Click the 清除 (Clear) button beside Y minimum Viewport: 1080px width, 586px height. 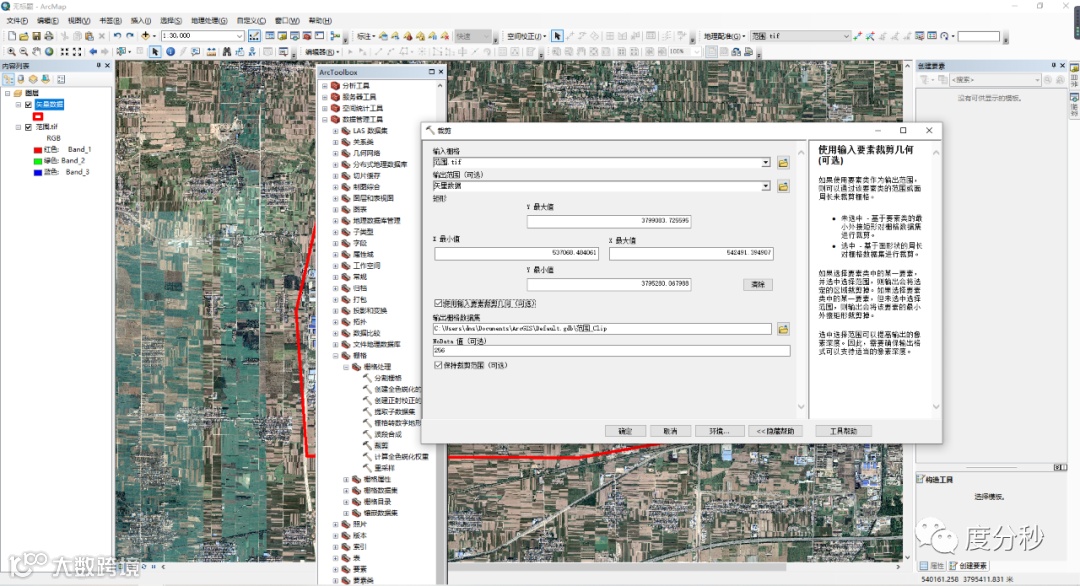758,284
